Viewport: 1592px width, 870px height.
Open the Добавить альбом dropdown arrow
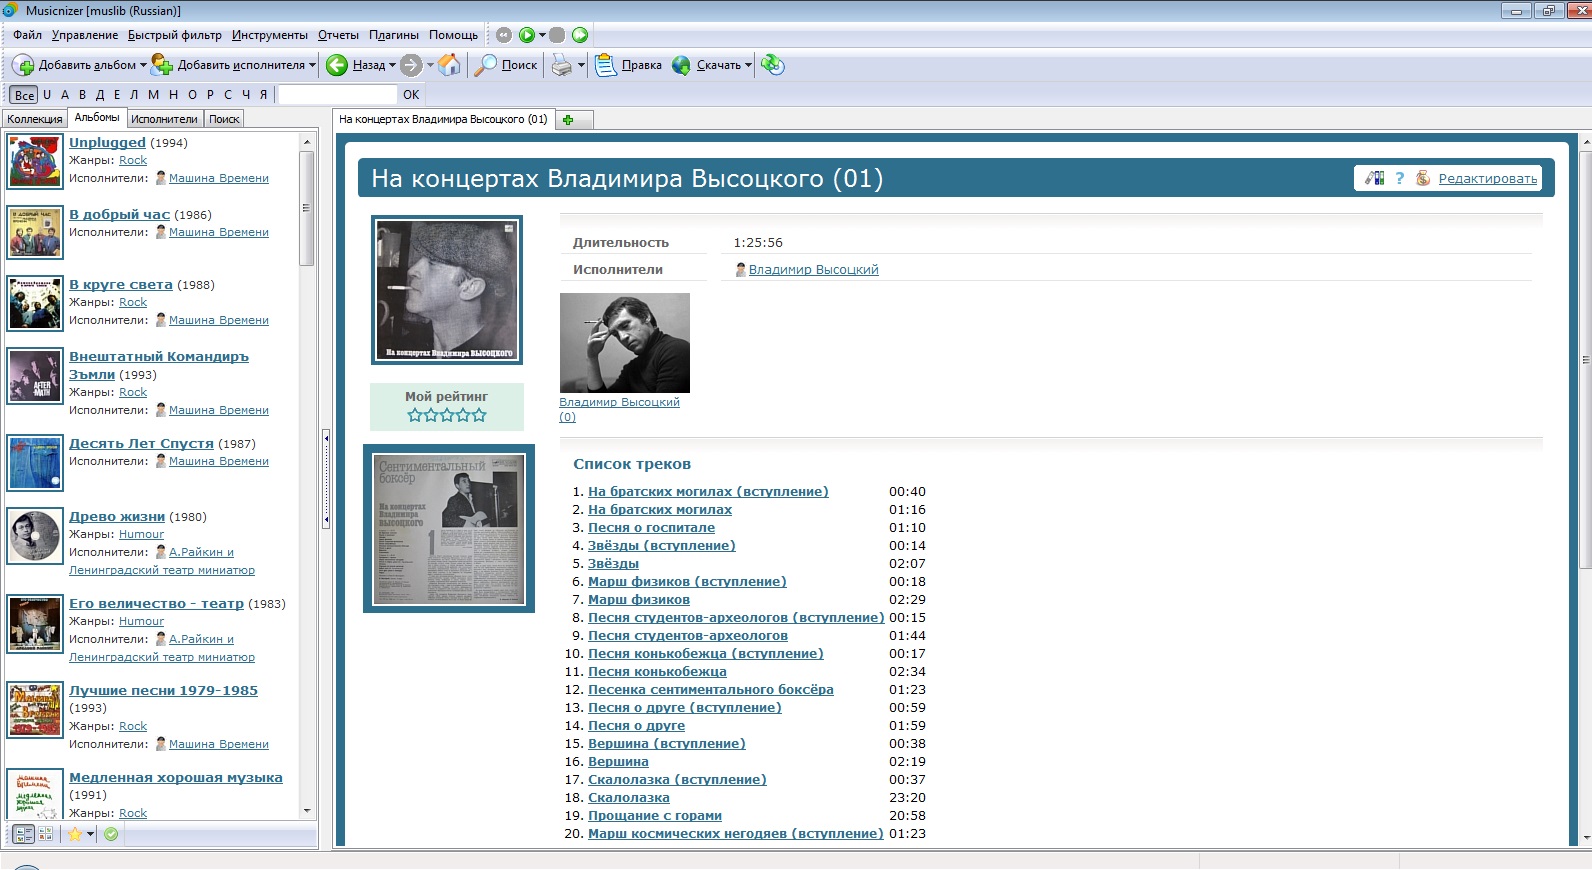point(143,66)
